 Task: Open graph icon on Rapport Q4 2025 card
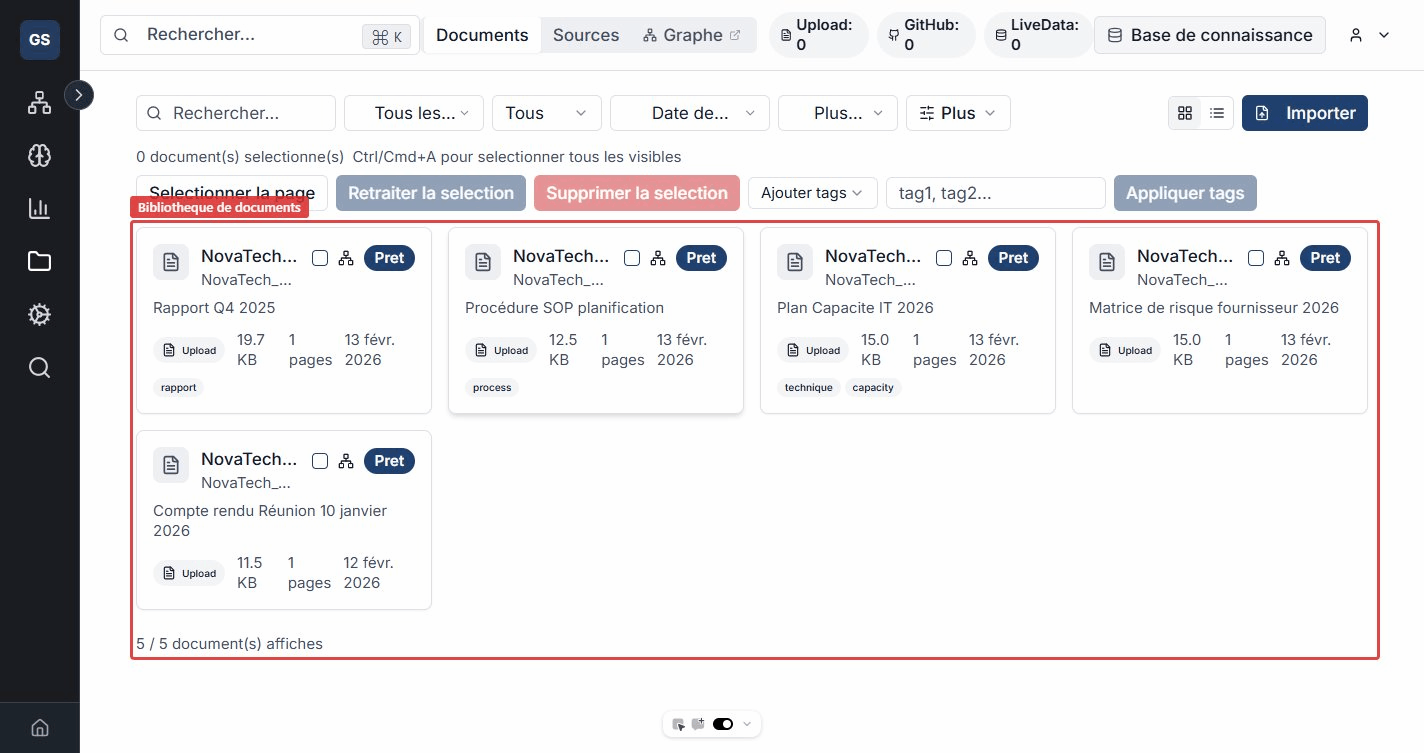point(346,258)
